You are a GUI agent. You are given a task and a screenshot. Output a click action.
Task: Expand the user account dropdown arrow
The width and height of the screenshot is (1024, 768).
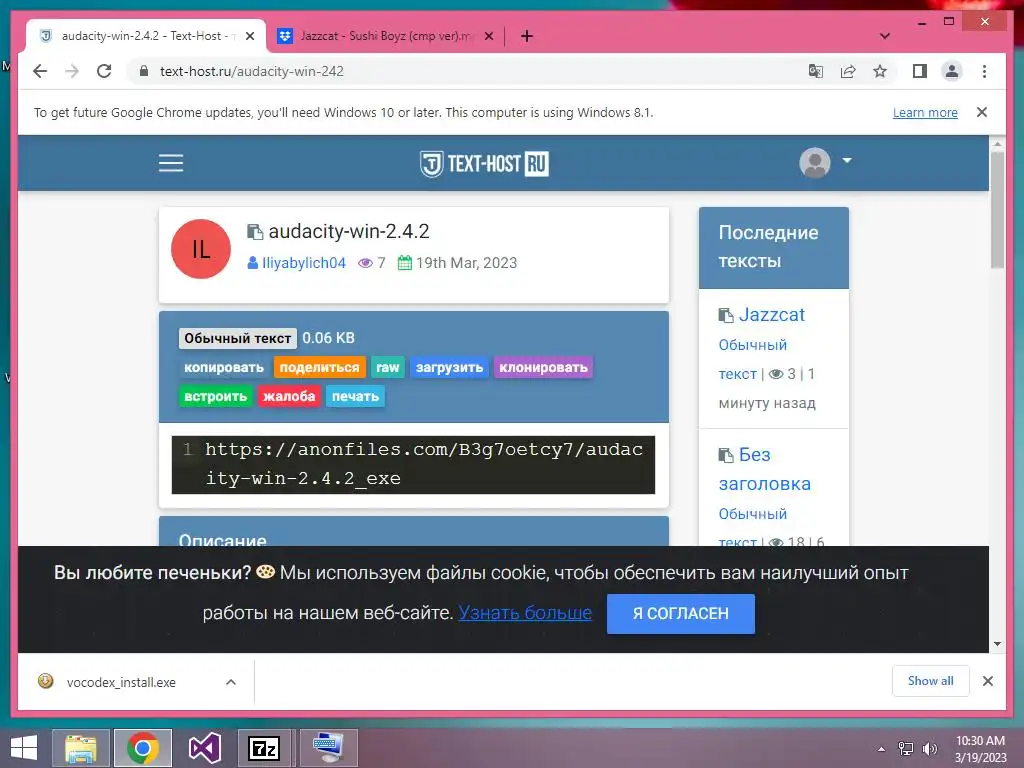(847, 161)
